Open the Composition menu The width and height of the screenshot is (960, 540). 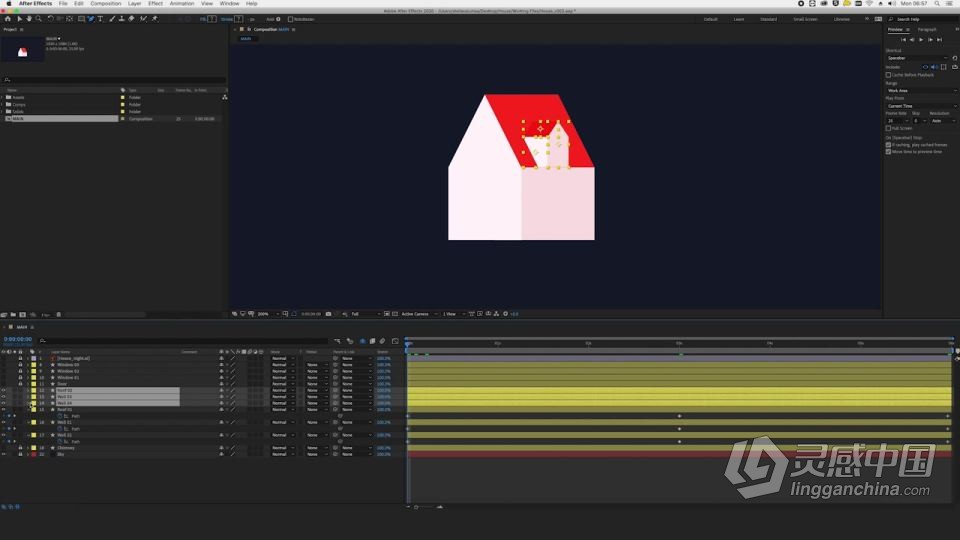(106, 4)
